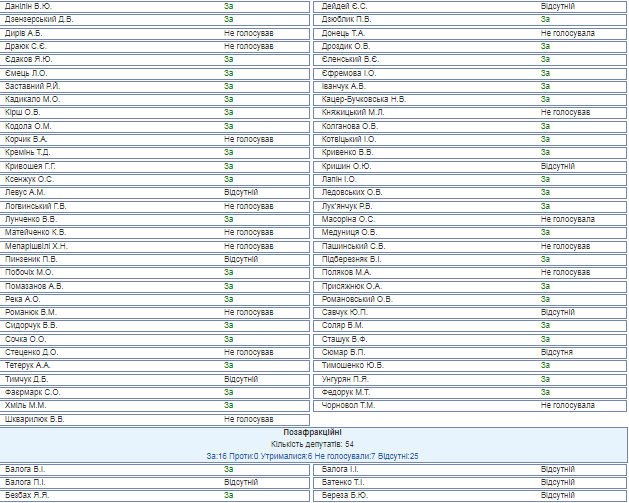The width and height of the screenshot is (629, 503).
Task: Click the name Єфремова І.О.
Action: pos(349,72)
